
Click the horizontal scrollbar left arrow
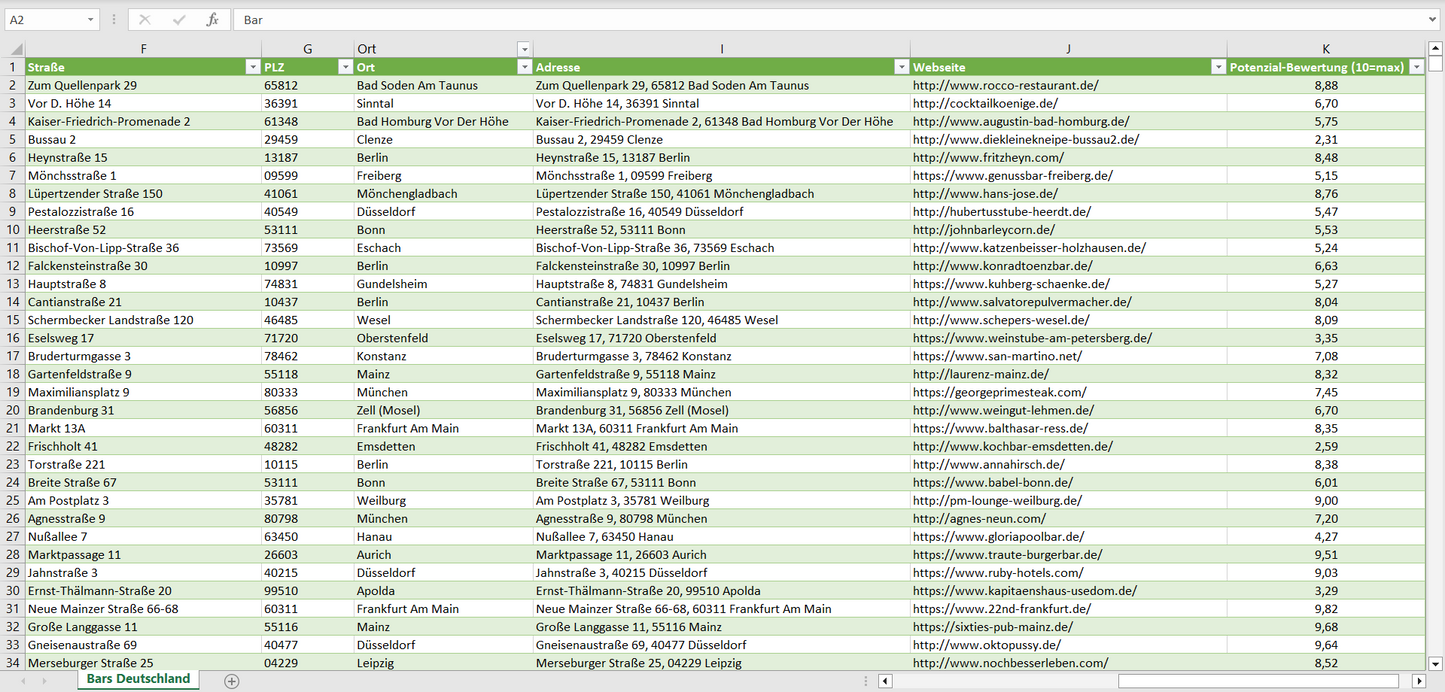pos(885,681)
